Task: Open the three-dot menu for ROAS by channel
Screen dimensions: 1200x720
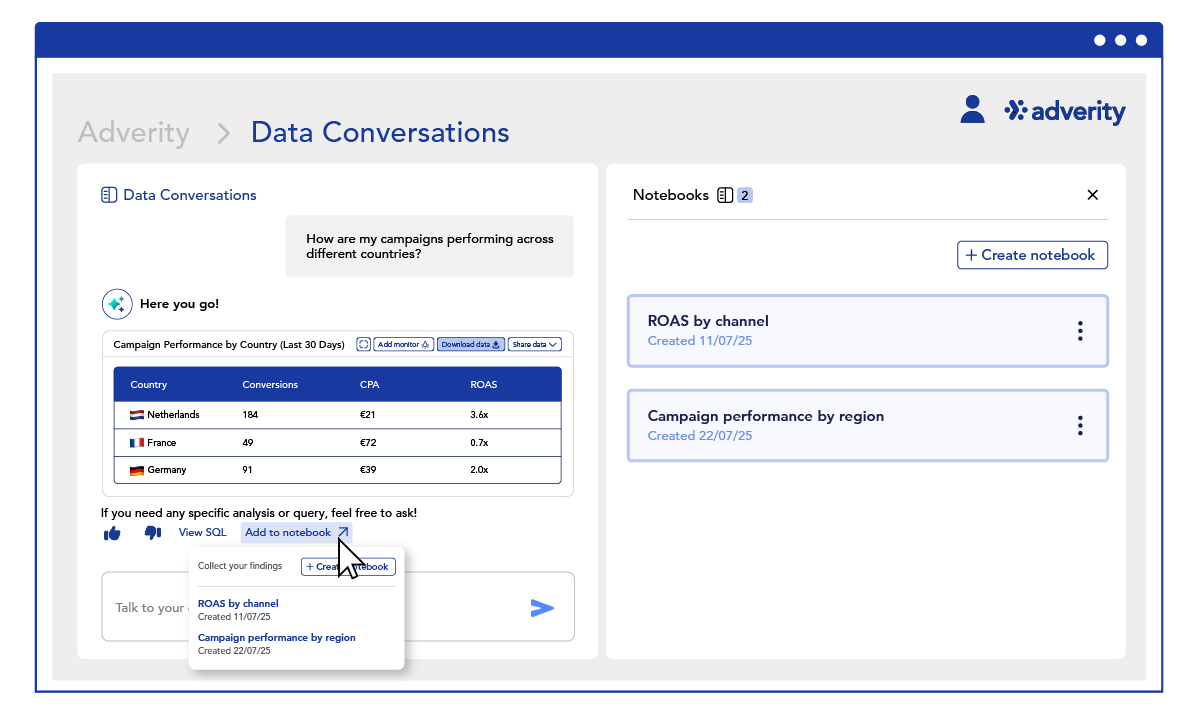Action: click(1080, 330)
